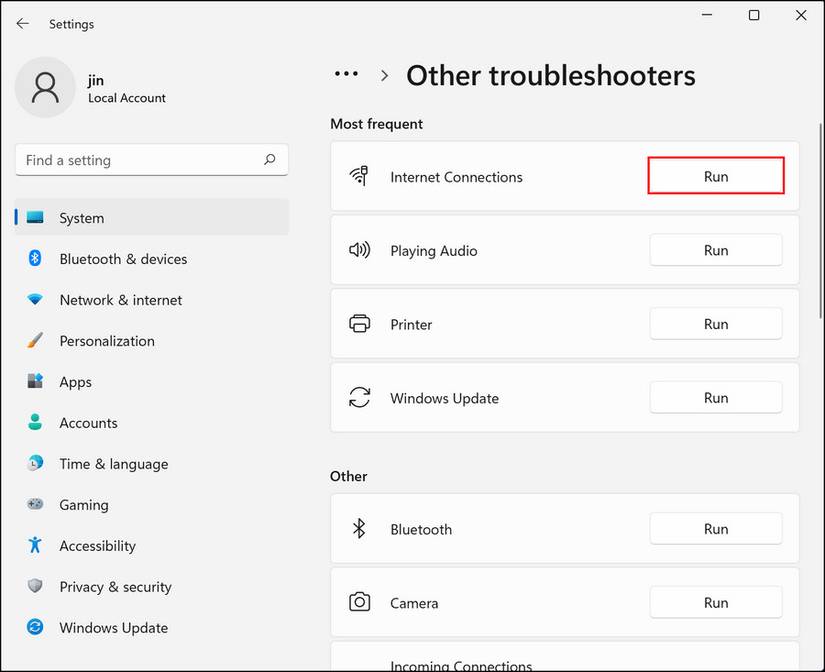The height and width of the screenshot is (672, 825).
Task: Select the Gaming icon in the sidebar
Action: [x=34, y=505]
